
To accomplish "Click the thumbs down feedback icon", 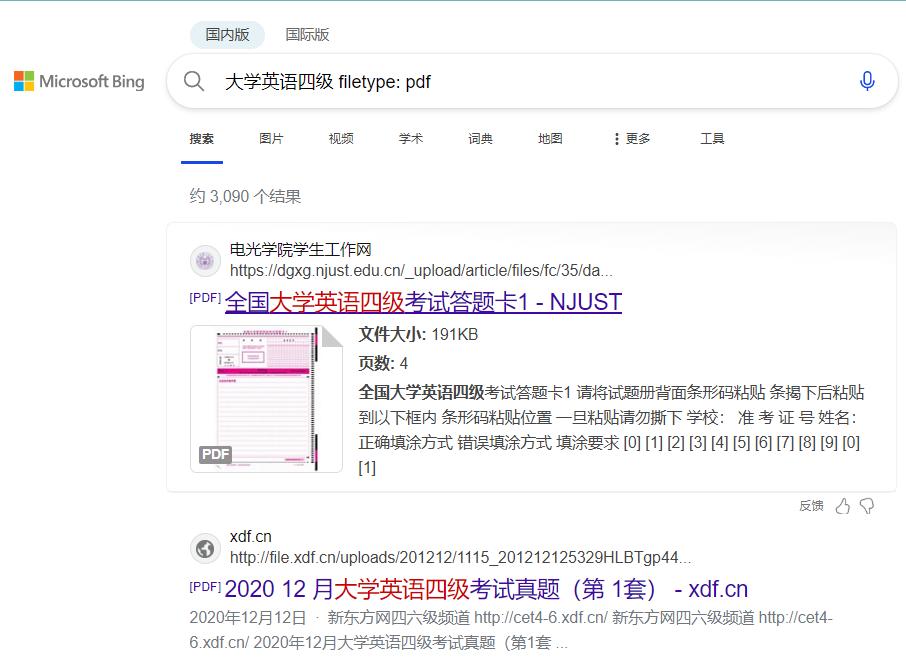I will (x=867, y=506).
